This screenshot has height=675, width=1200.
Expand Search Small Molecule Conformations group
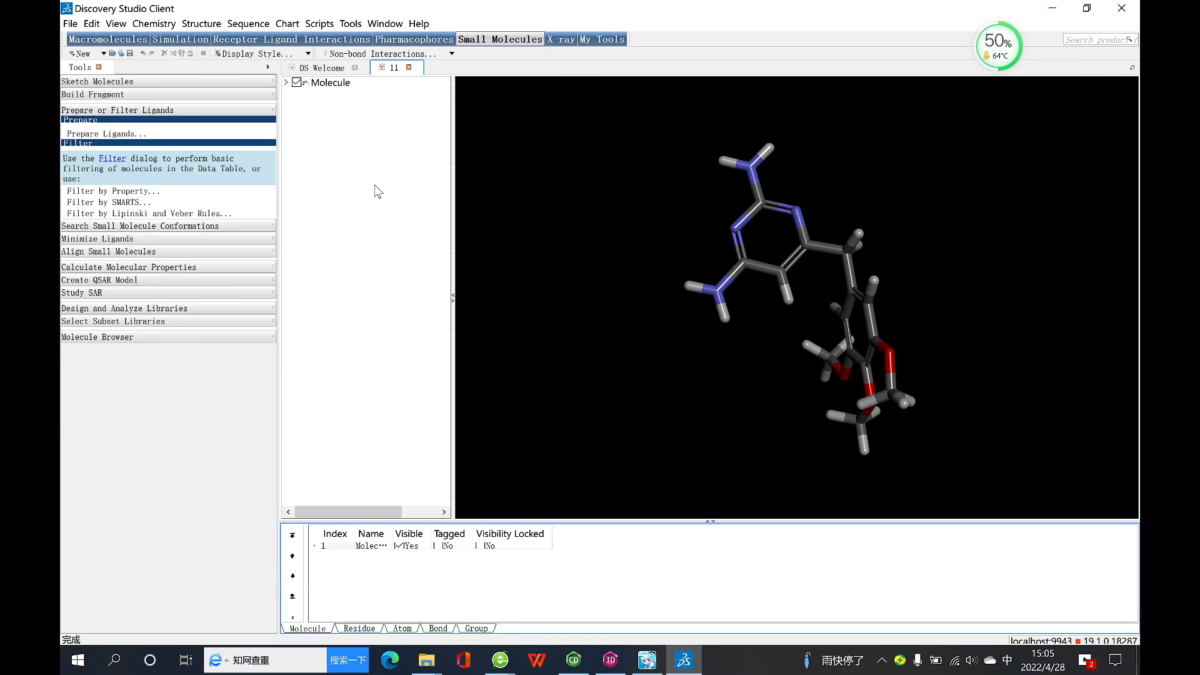tap(168, 226)
